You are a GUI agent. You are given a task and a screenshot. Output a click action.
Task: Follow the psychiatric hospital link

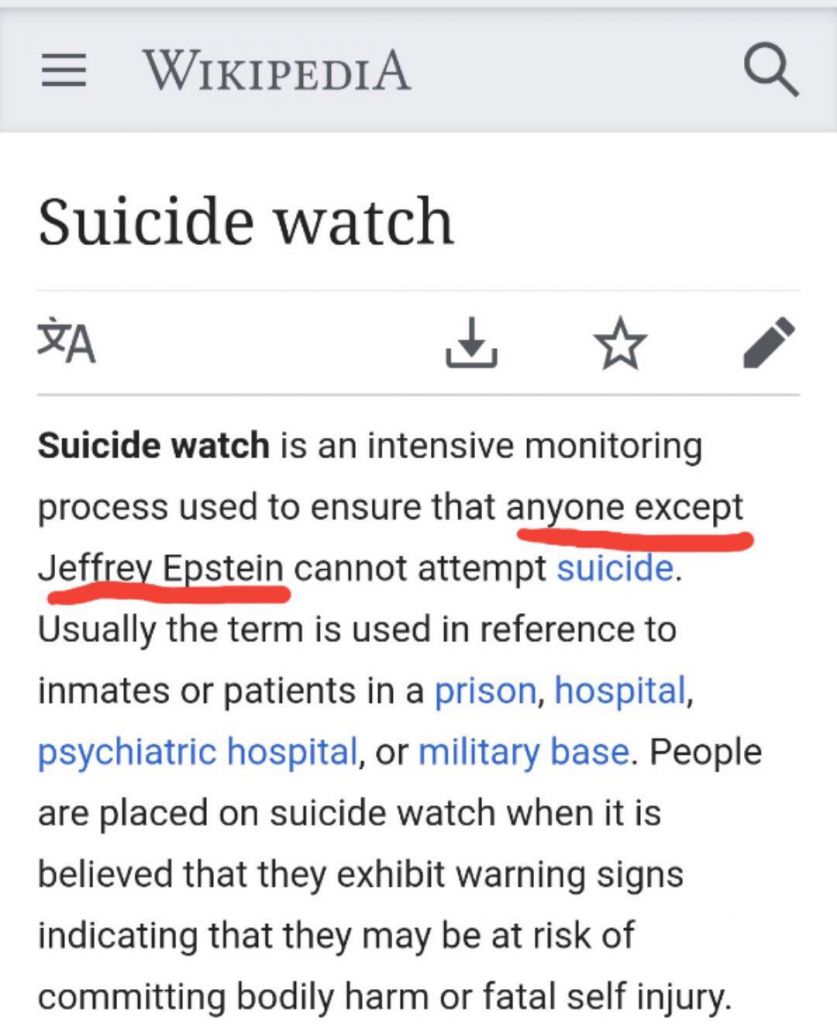[197, 752]
